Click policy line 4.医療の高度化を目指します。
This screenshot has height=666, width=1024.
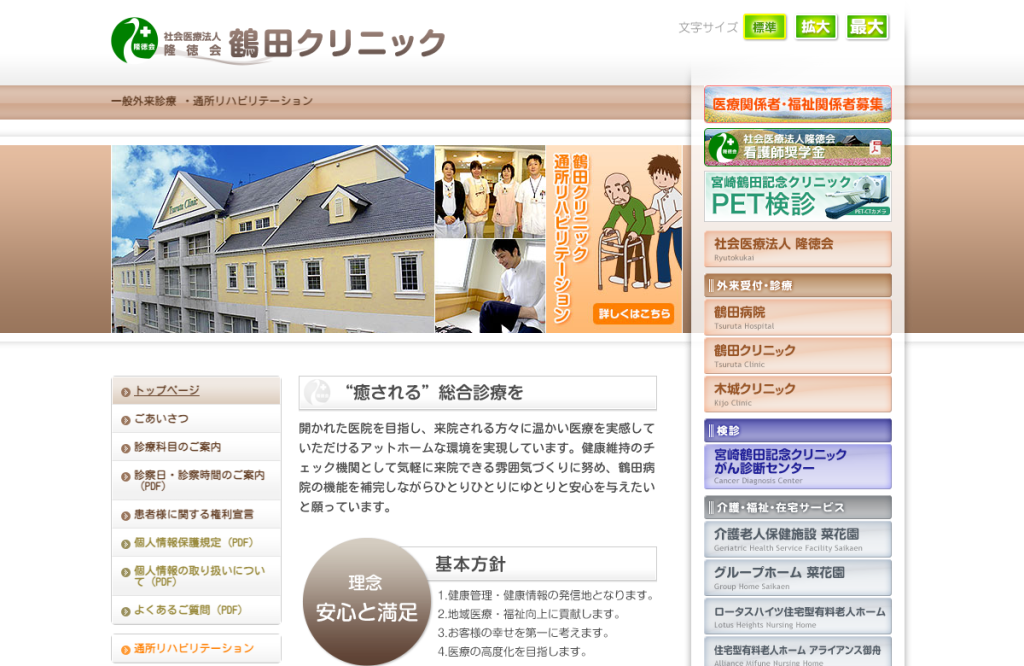(x=513, y=652)
